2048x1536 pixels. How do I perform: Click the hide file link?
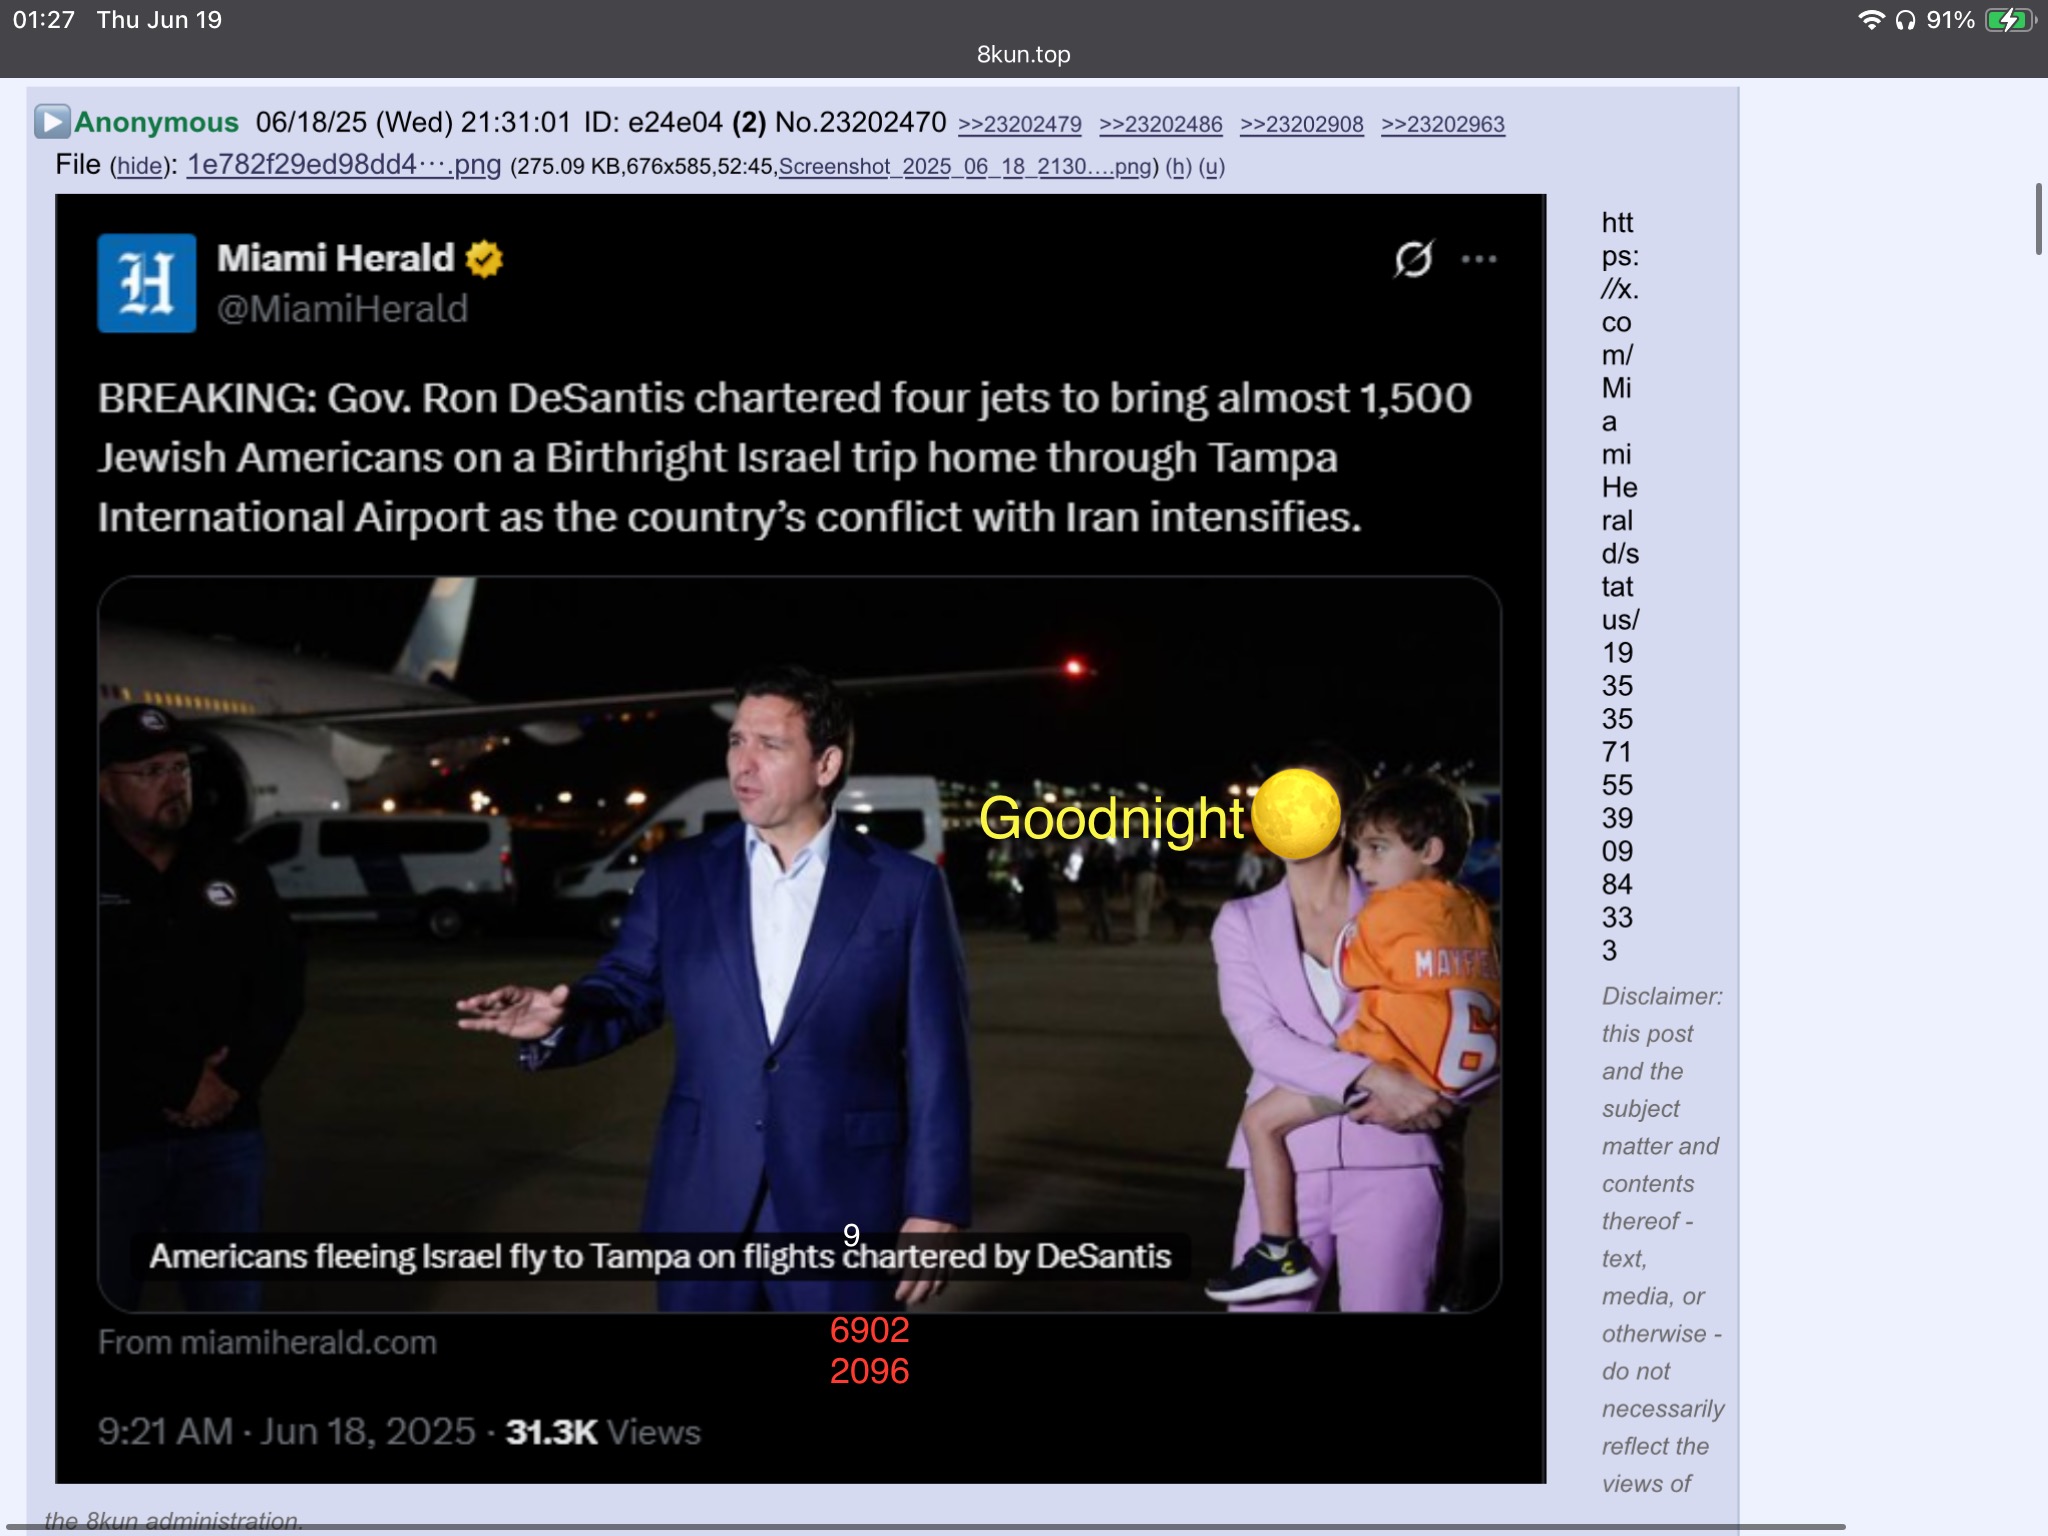click(140, 166)
